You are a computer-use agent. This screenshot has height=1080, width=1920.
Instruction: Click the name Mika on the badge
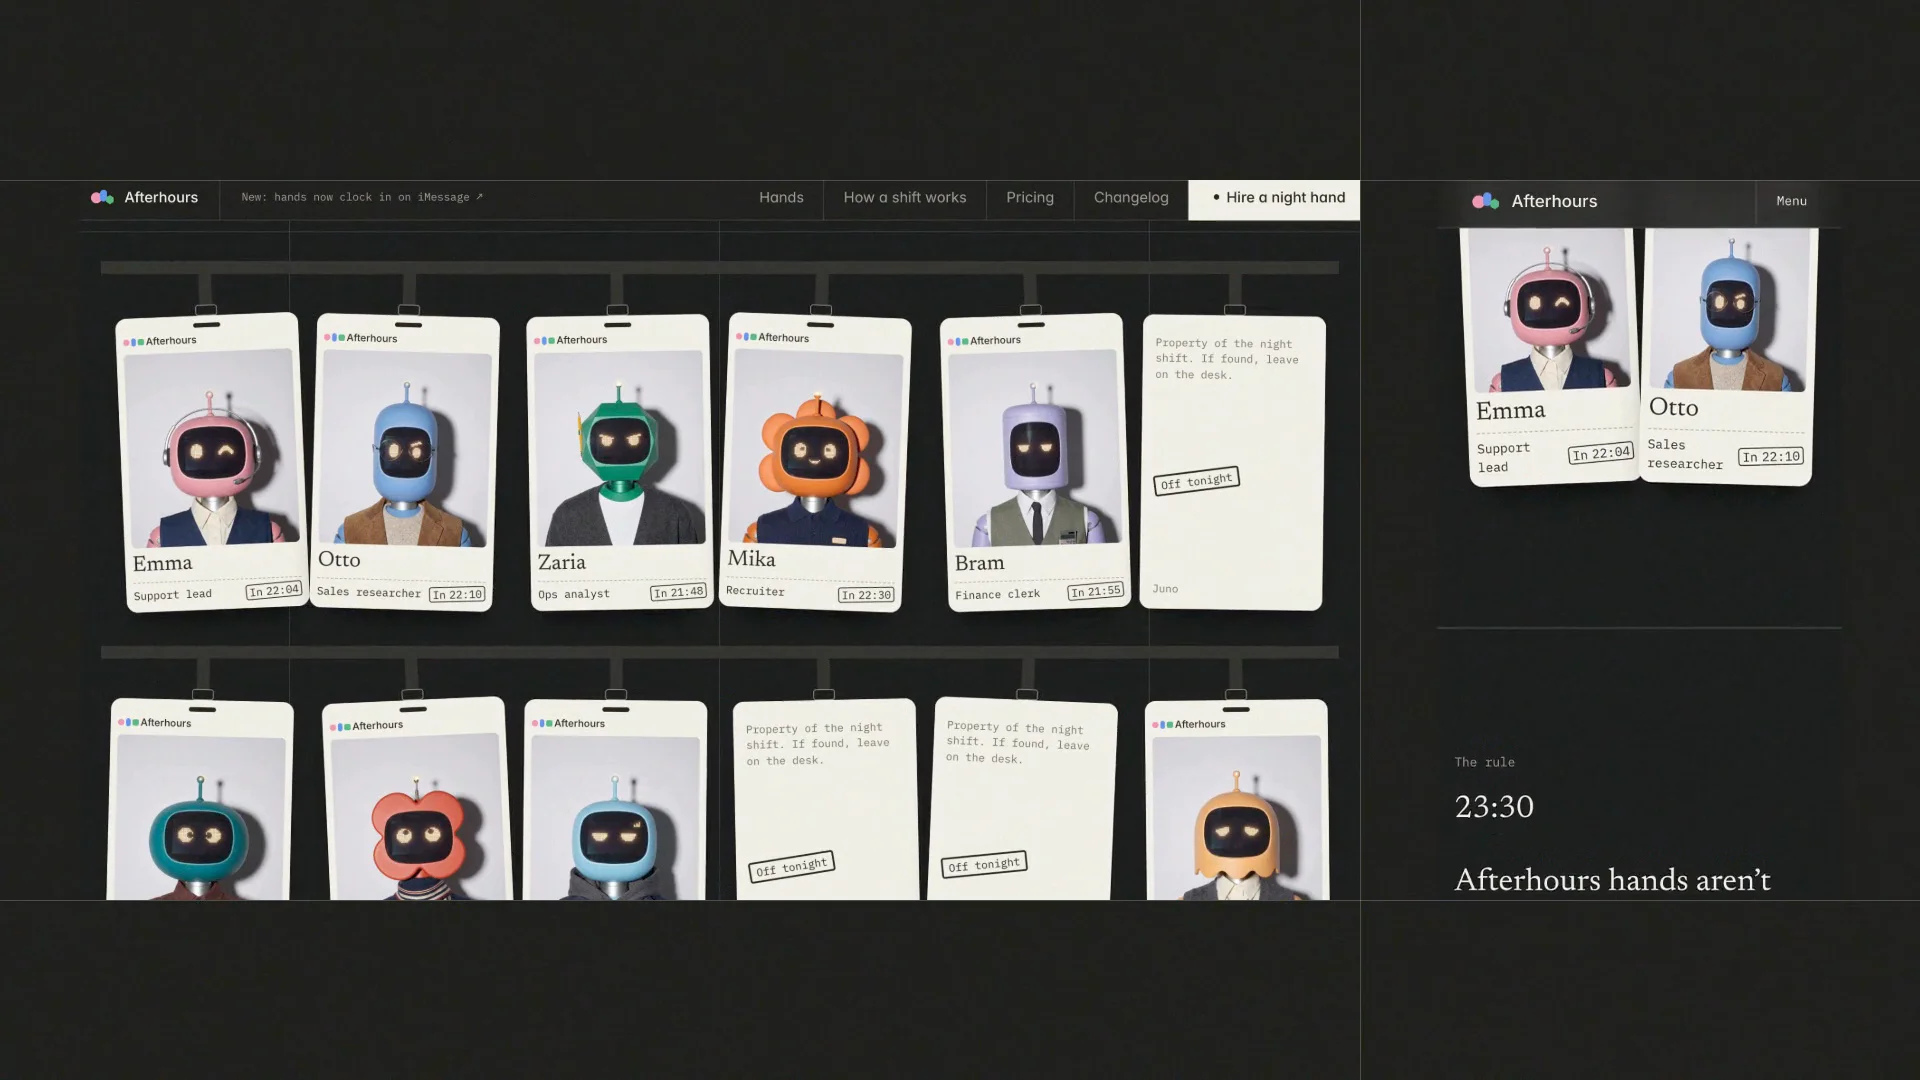click(x=752, y=559)
